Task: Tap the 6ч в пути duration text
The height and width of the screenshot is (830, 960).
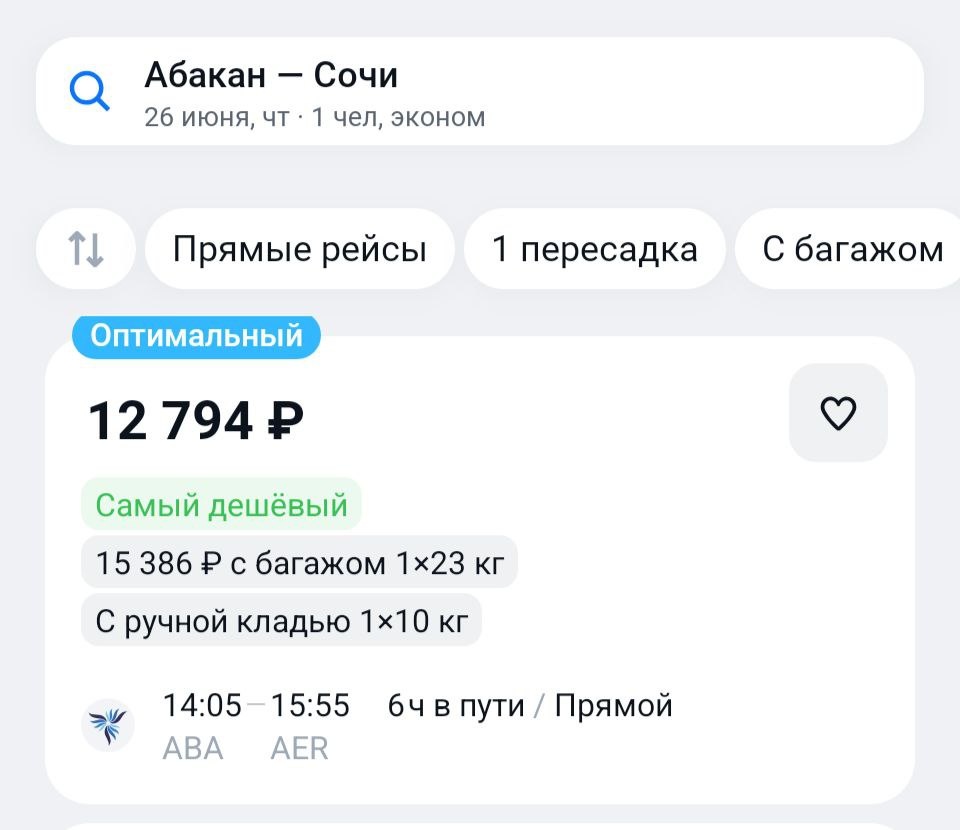Action: tap(456, 706)
